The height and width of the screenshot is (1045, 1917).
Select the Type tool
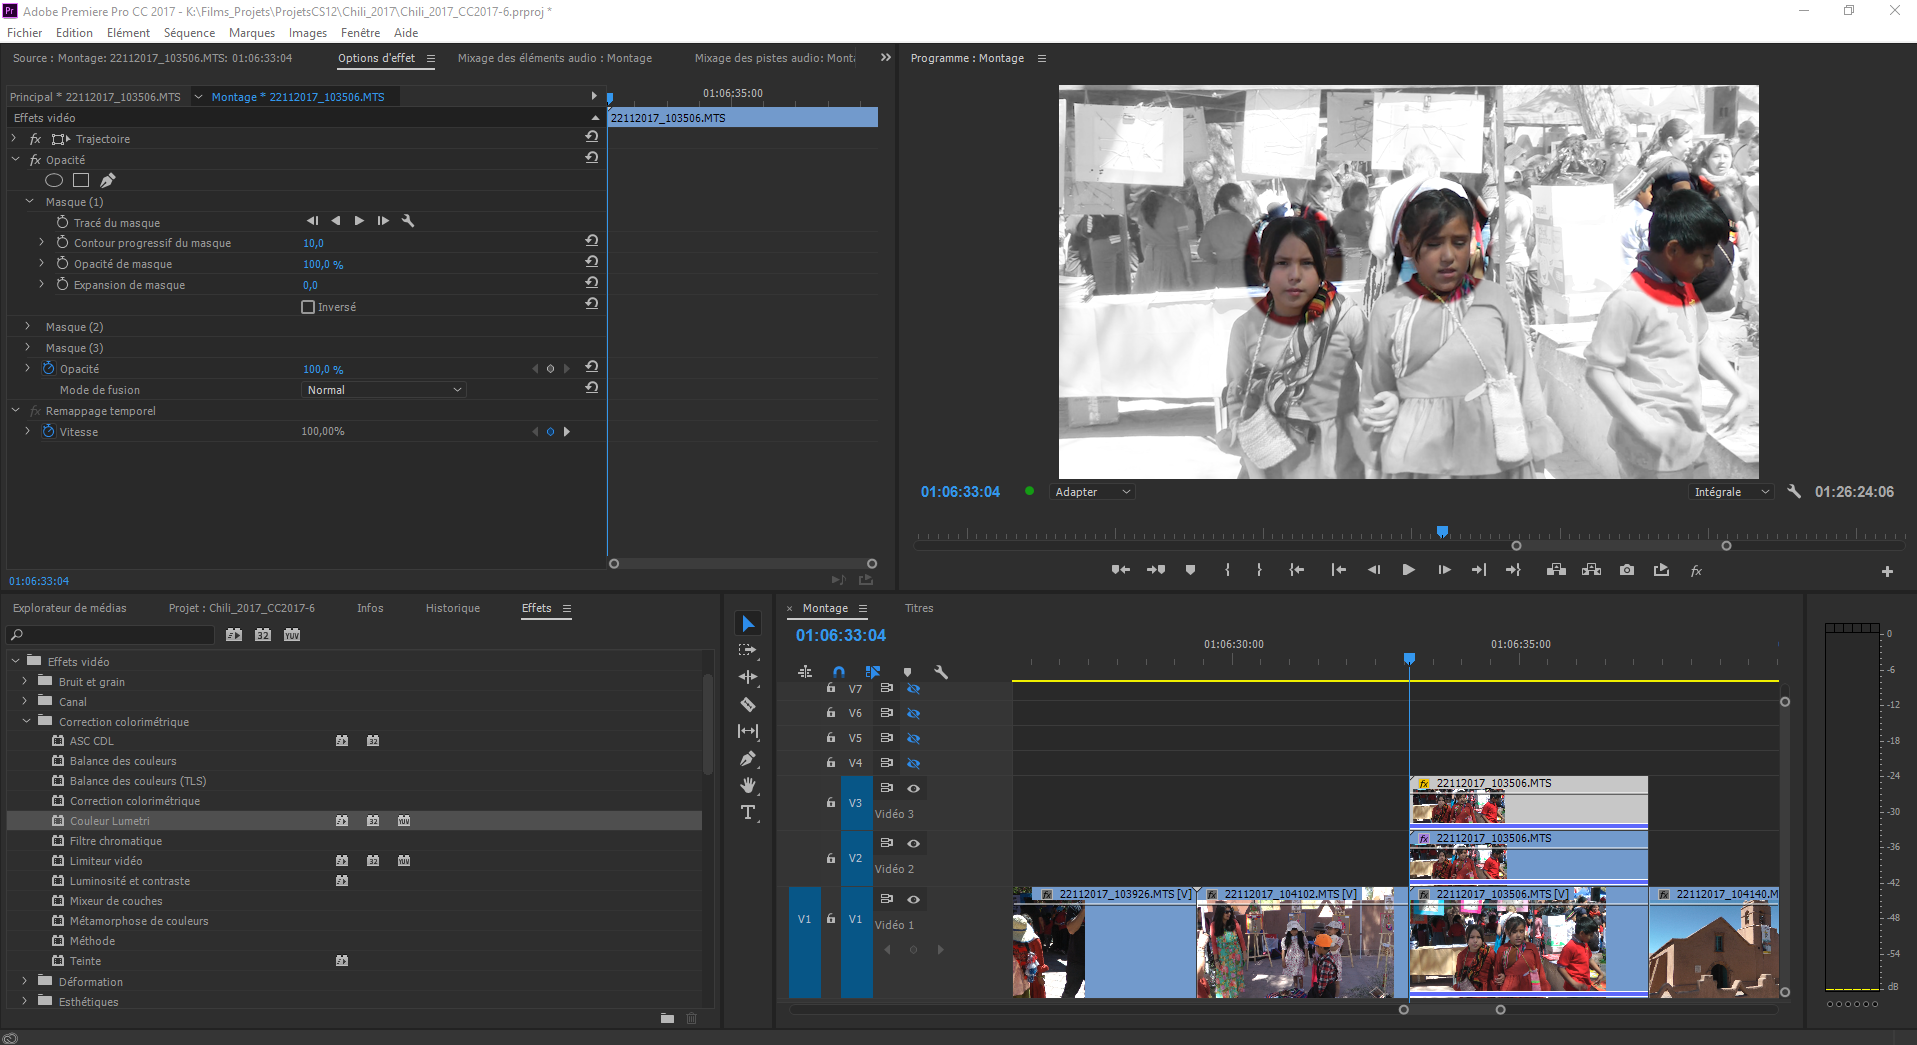tap(748, 813)
